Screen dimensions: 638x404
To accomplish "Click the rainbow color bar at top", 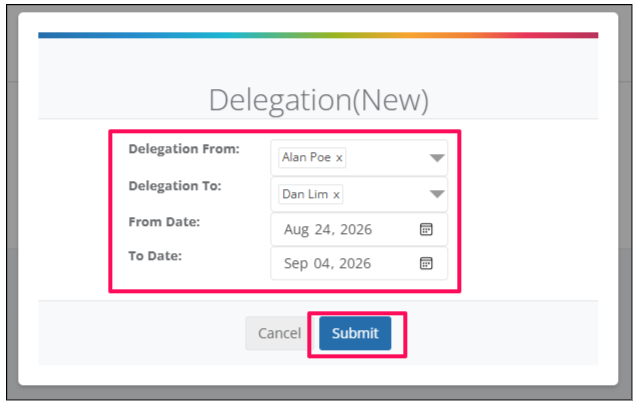I will coord(318,35).
